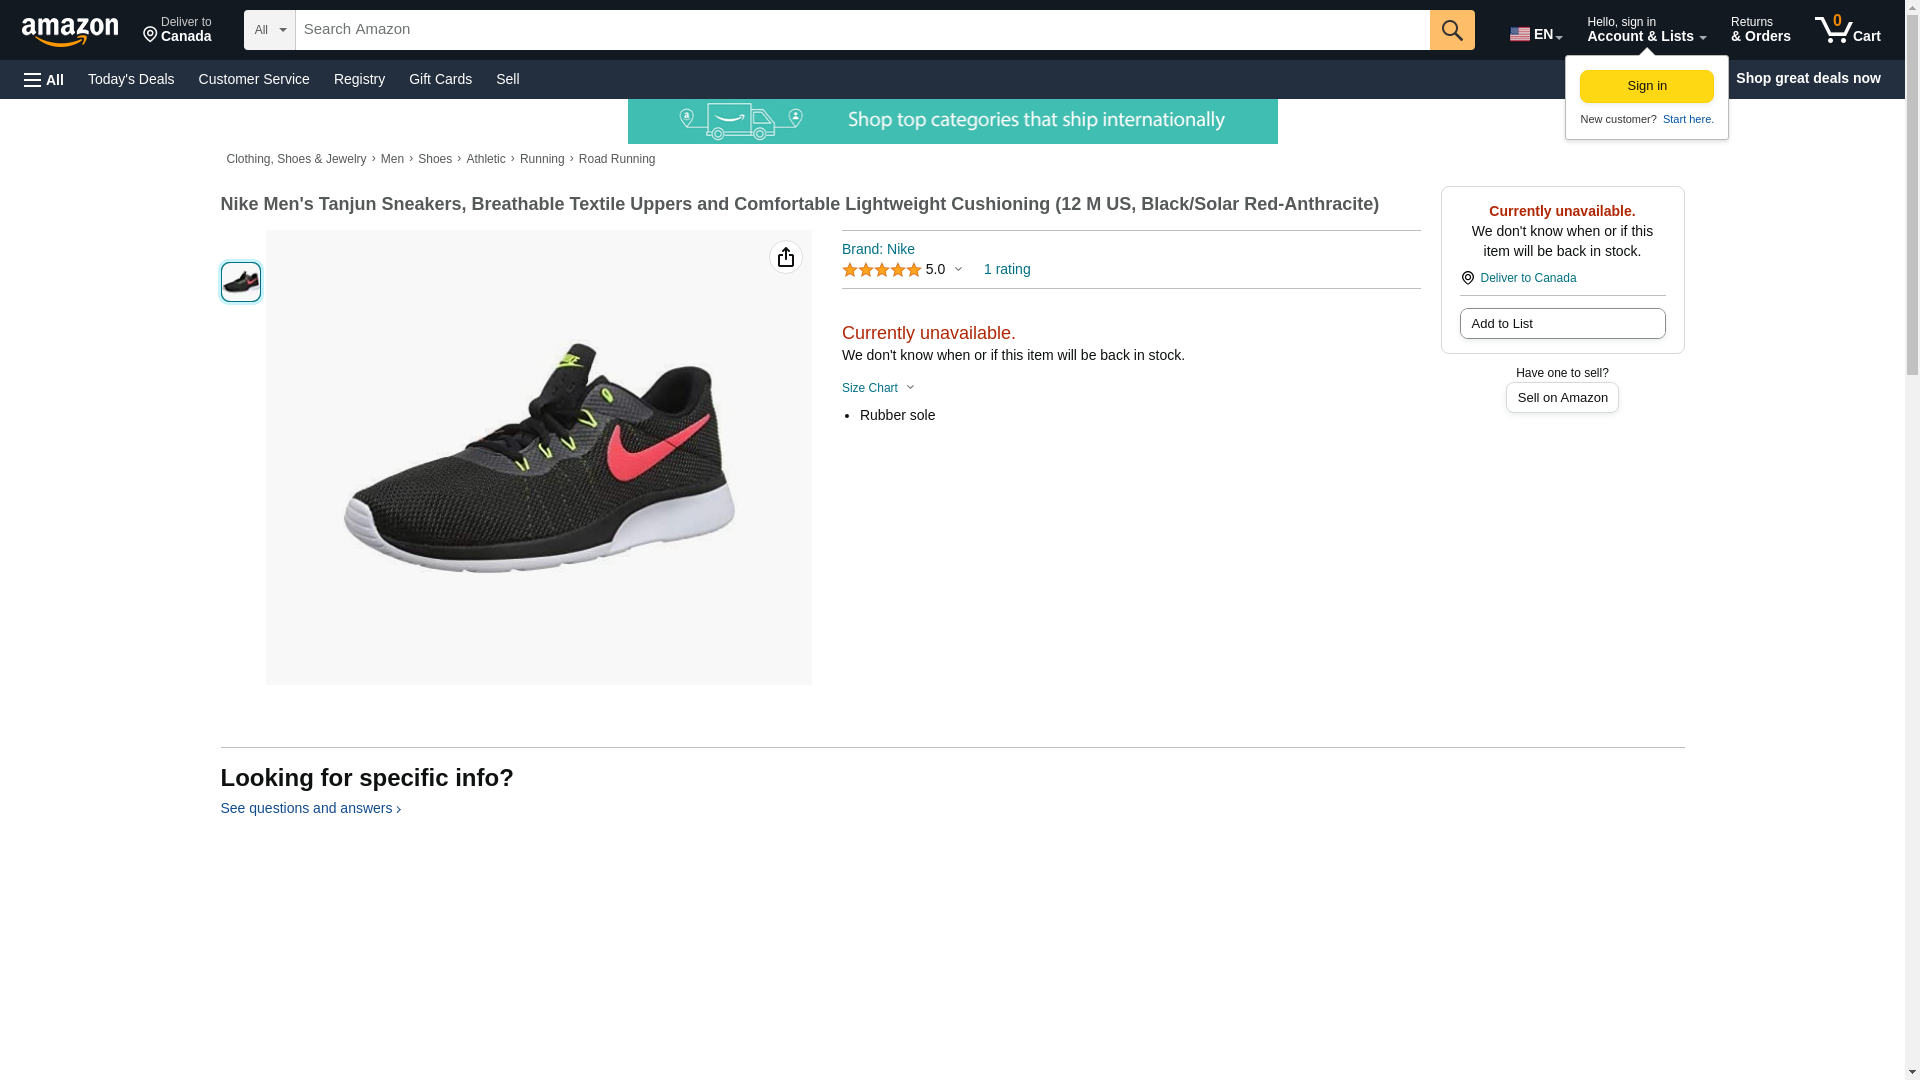The height and width of the screenshot is (1080, 1920).
Task: Click the EN language flag selector
Action: point(1535,34)
